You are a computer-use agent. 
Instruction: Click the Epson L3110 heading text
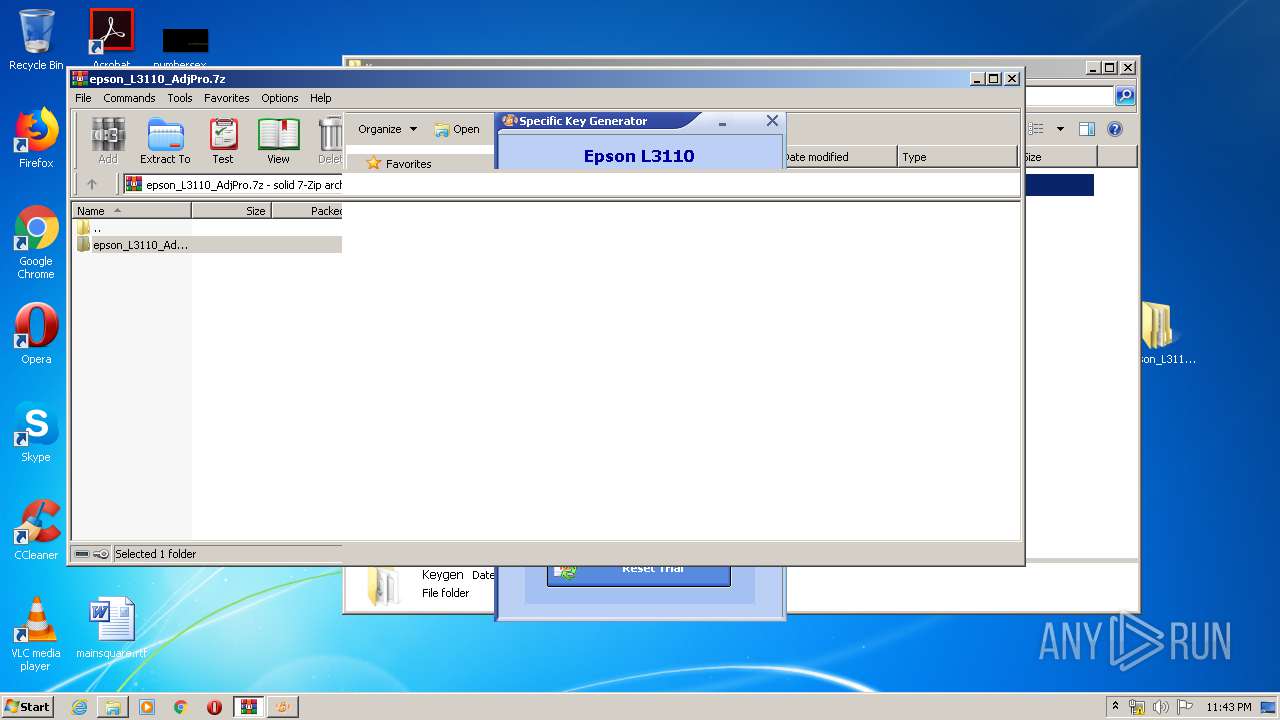coord(639,156)
